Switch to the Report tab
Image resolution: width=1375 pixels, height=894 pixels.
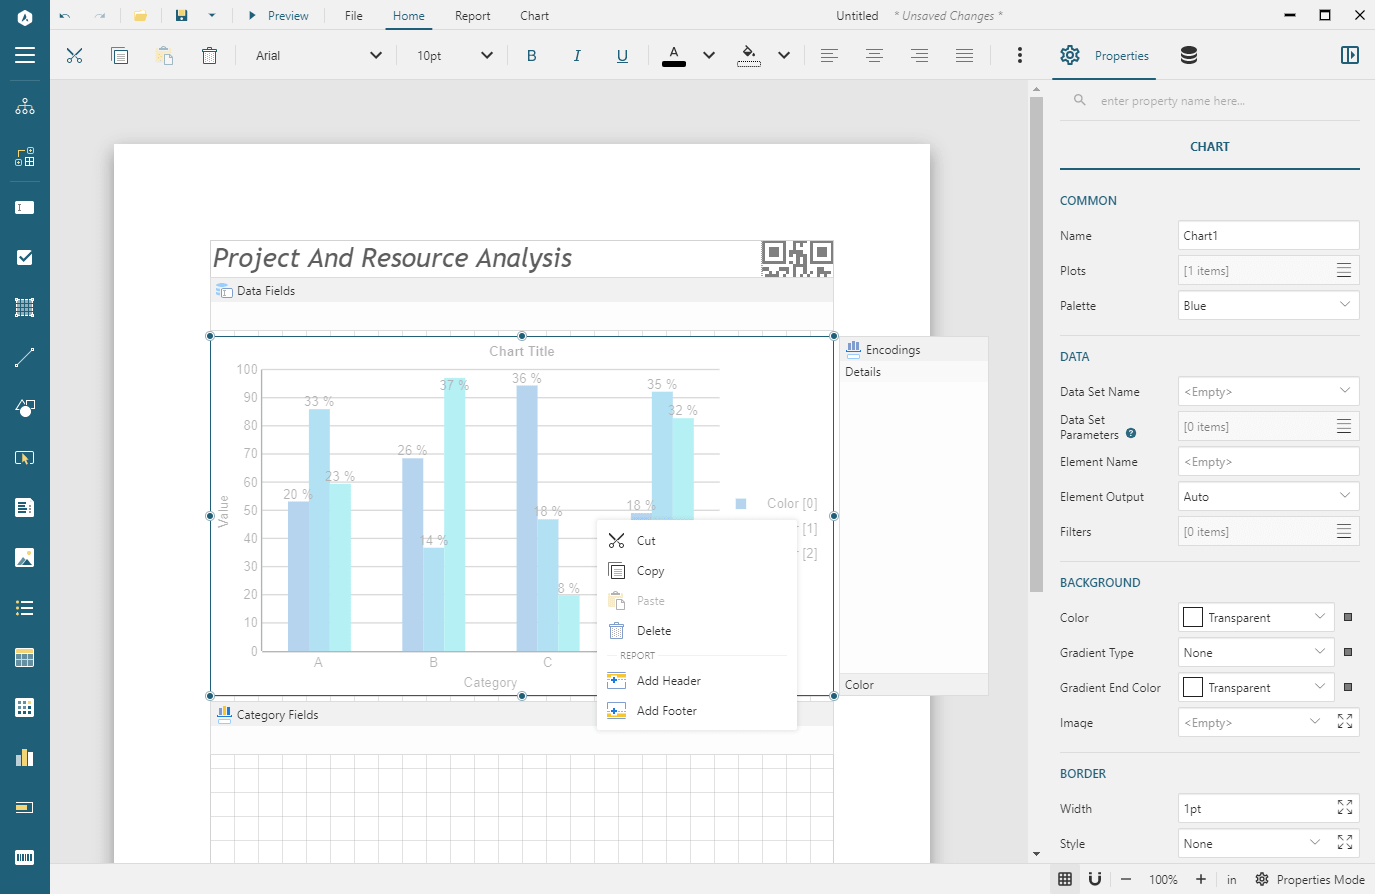[x=472, y=16]
